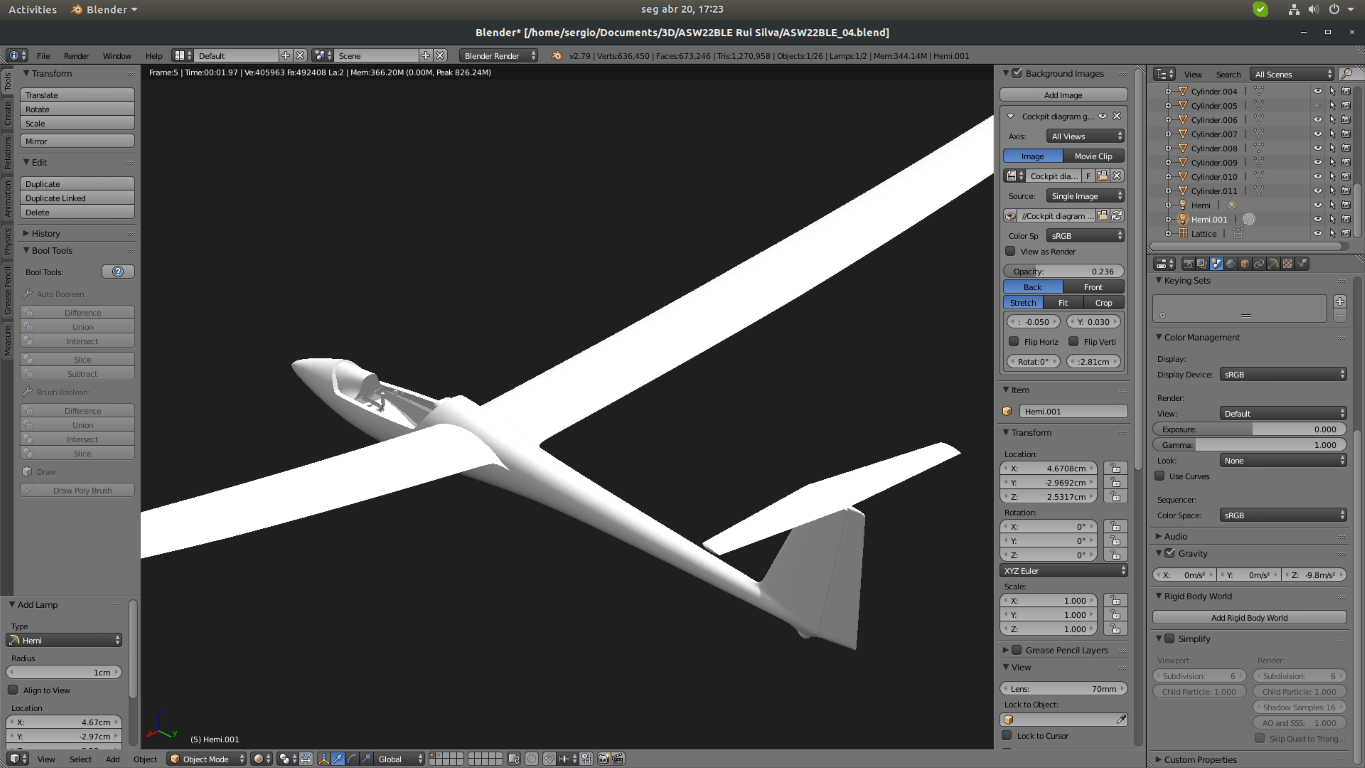Adjust the Opacity slider
Image resolution: width=1365 pixels, height=768 pixels.
click(1063, 271)
